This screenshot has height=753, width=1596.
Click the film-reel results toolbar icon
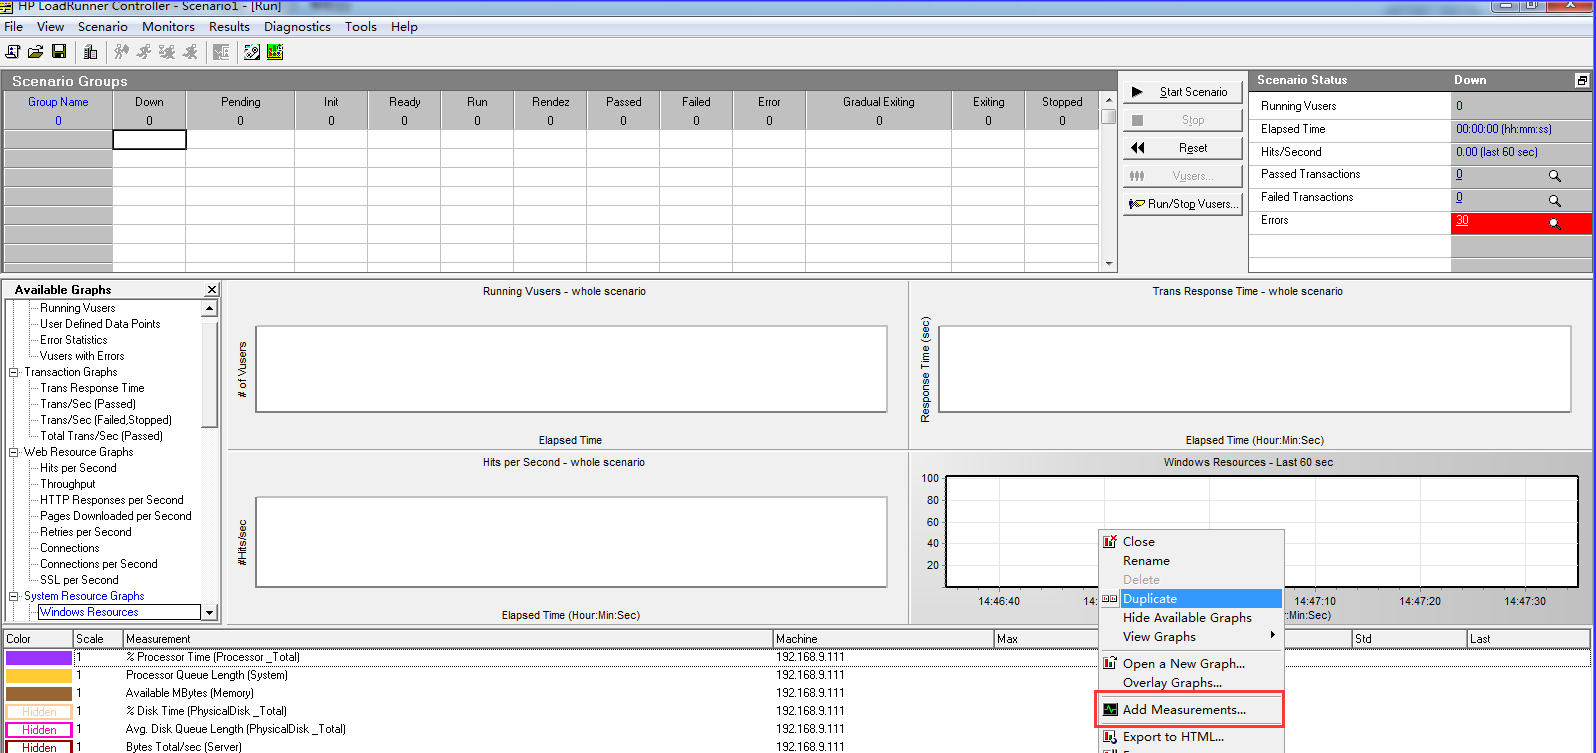(x=252, y=52)
